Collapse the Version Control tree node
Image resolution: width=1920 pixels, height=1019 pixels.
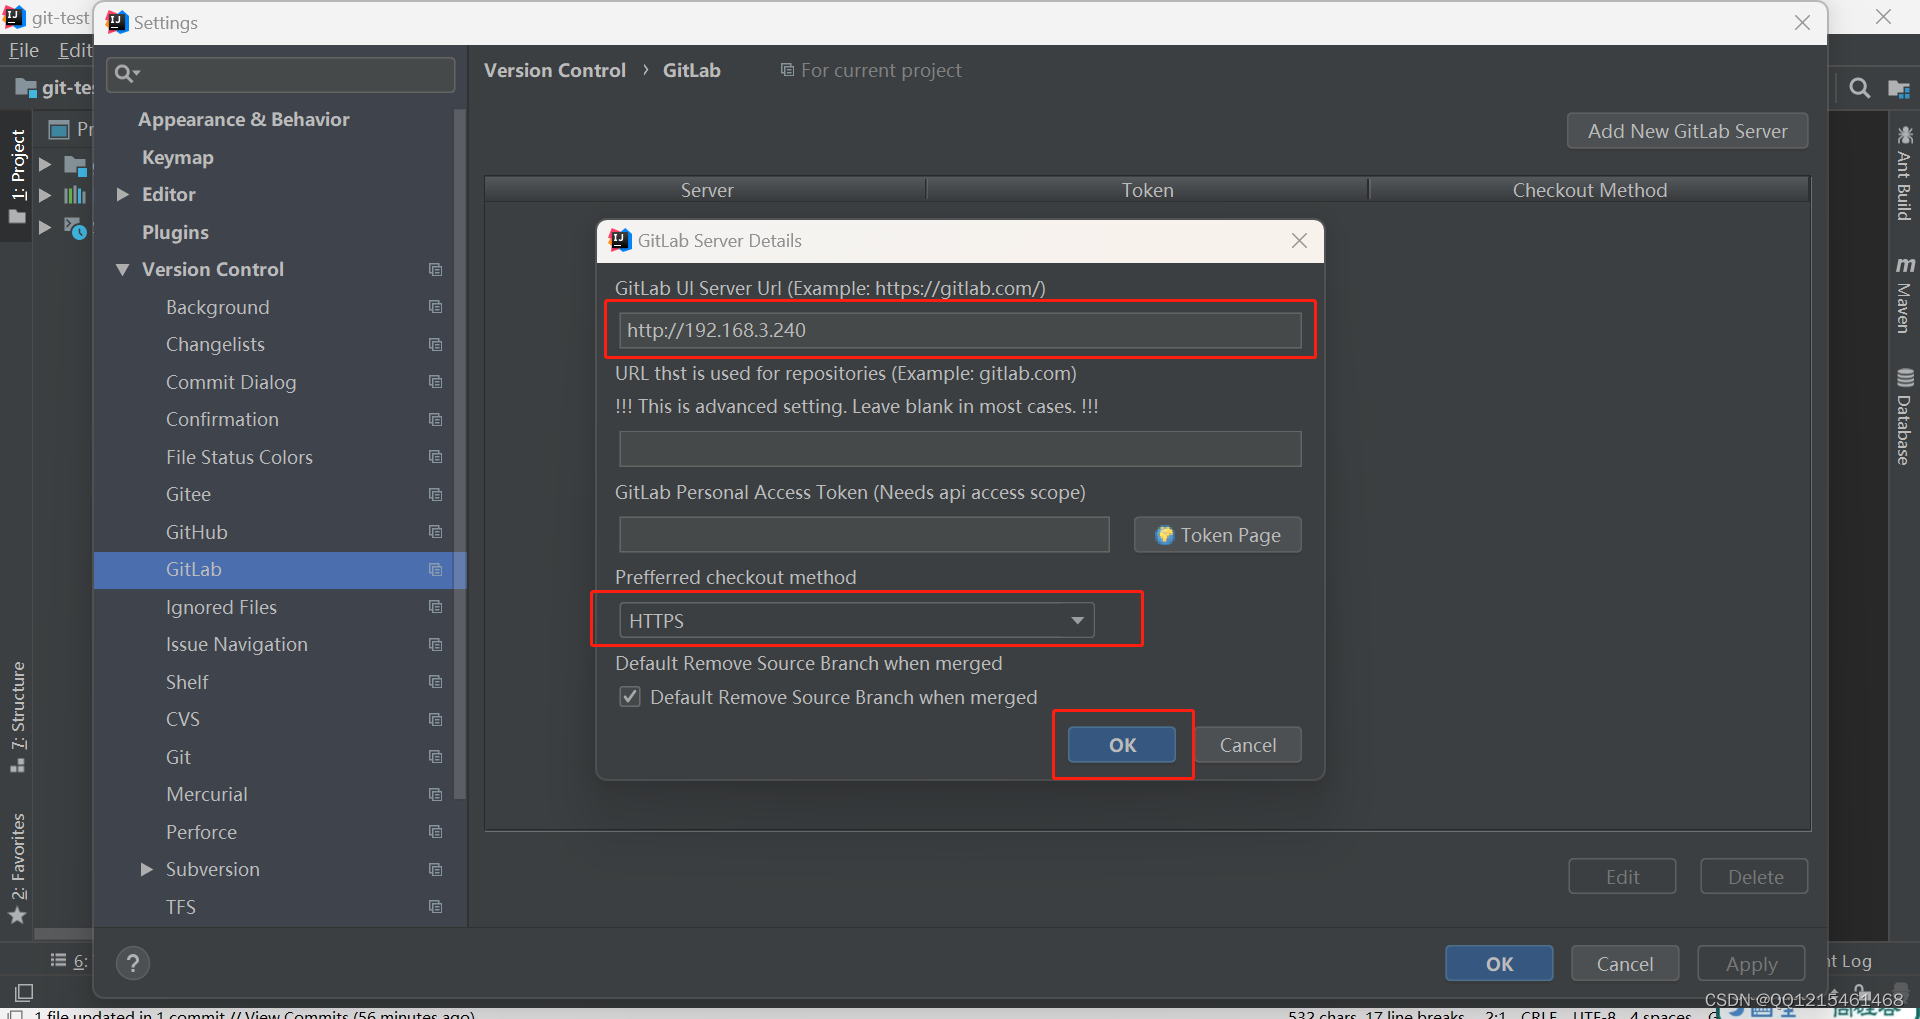point(122,270)
